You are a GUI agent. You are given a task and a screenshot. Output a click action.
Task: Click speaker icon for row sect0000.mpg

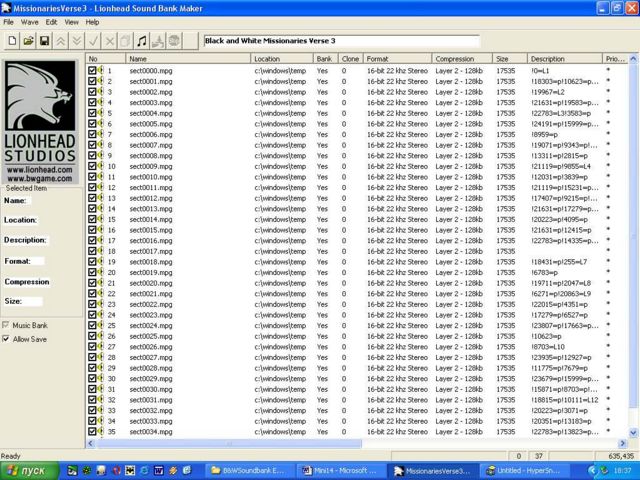[101, 70]
